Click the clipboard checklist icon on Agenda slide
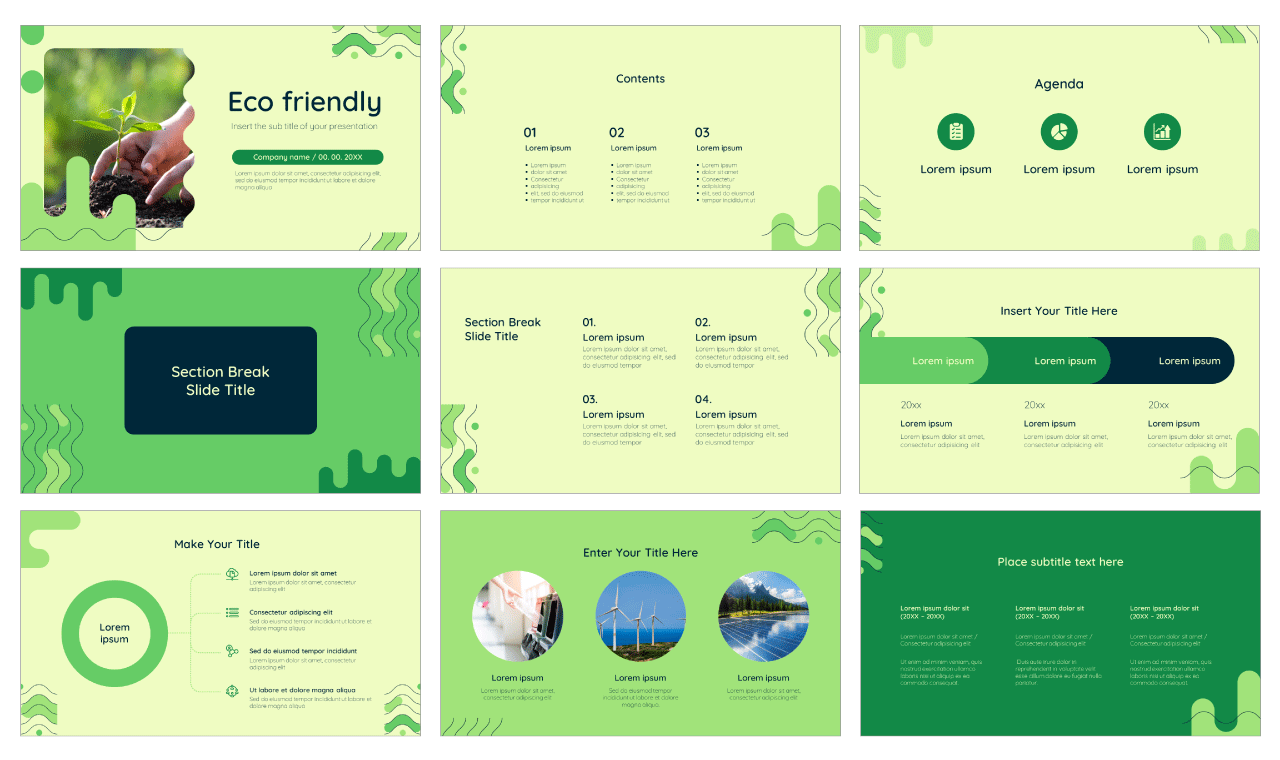Image resolution: width=1280 pixels, height=760 pixels. [x=955, y=132]
